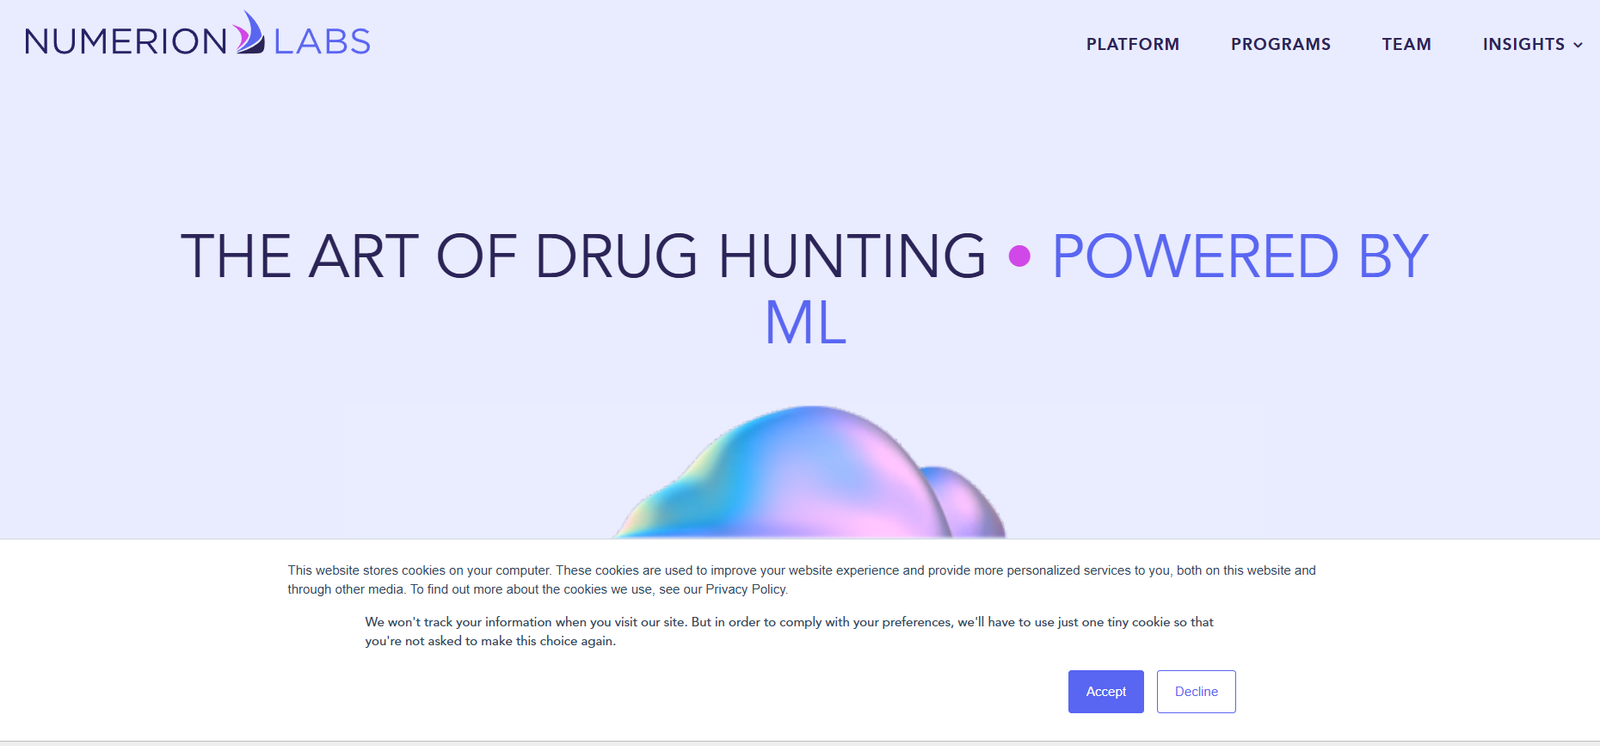Decline the cookie tracking

point(1196,691)
